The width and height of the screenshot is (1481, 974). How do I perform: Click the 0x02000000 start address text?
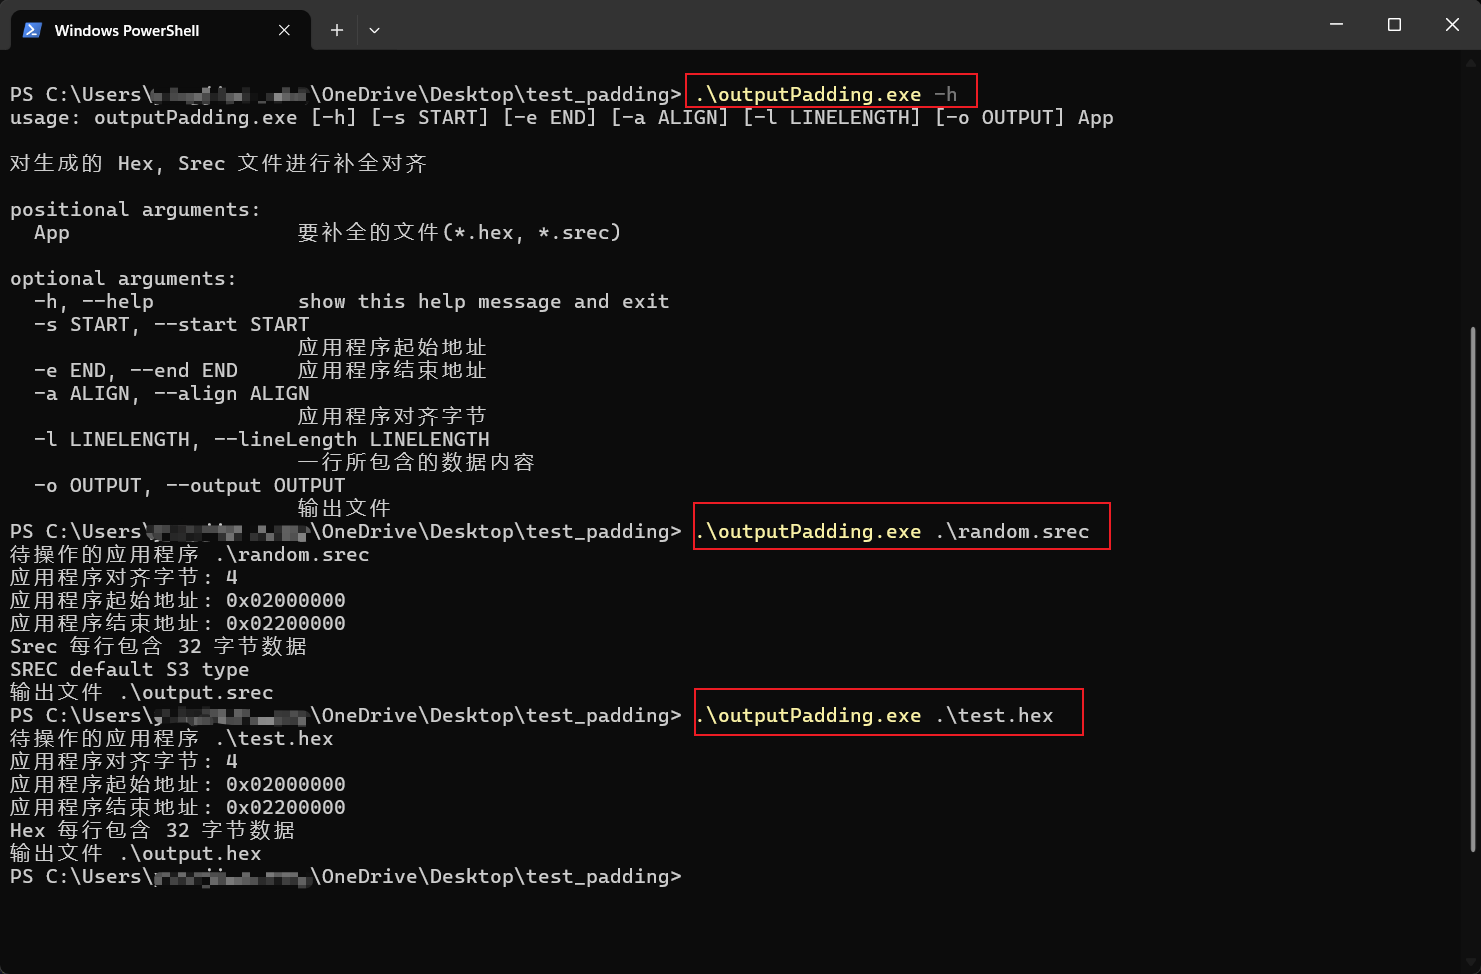coord(285,600)
